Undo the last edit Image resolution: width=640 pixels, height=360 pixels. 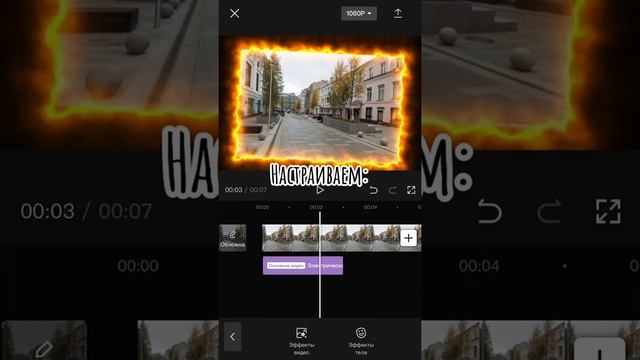coord(373,190)
